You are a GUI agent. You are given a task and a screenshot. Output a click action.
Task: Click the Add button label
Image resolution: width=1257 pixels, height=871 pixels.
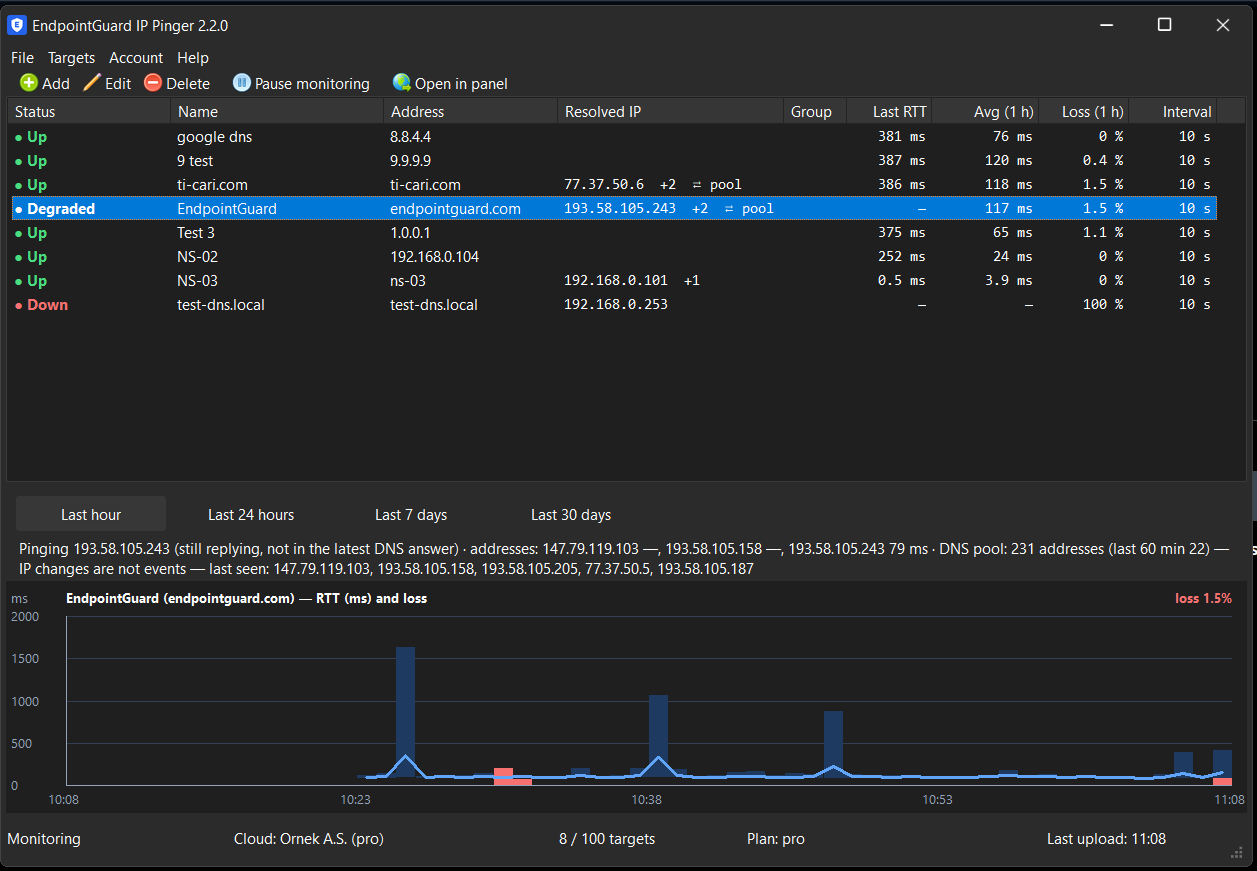coord(56,84)
